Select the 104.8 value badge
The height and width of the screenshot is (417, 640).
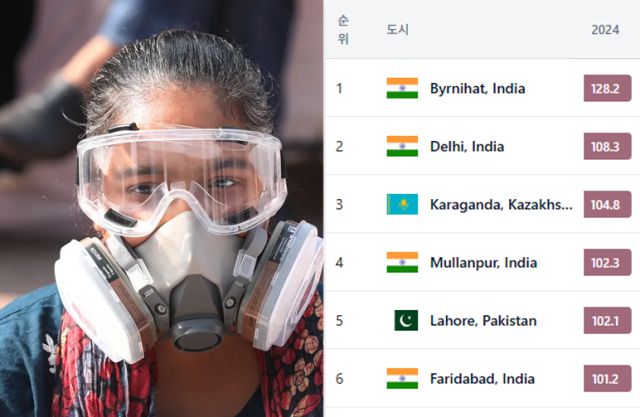[x=607, y=204]
